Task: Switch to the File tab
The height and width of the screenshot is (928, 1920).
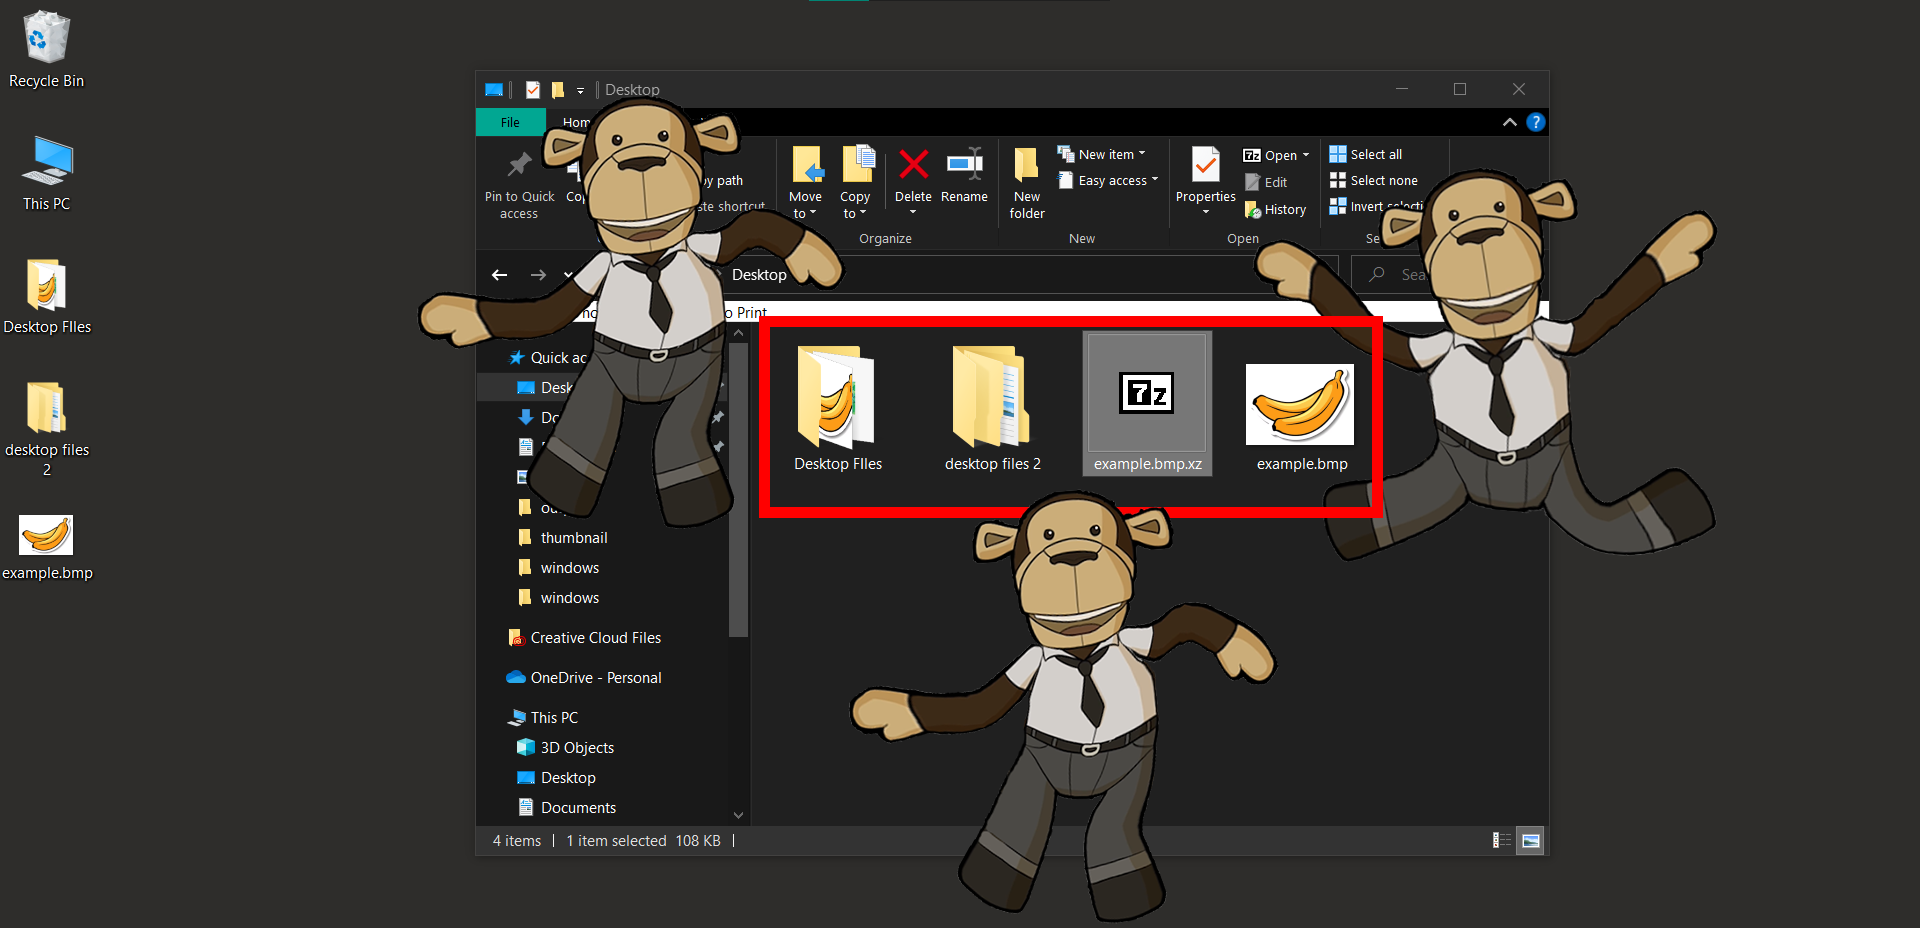Action: coord(510,121)
